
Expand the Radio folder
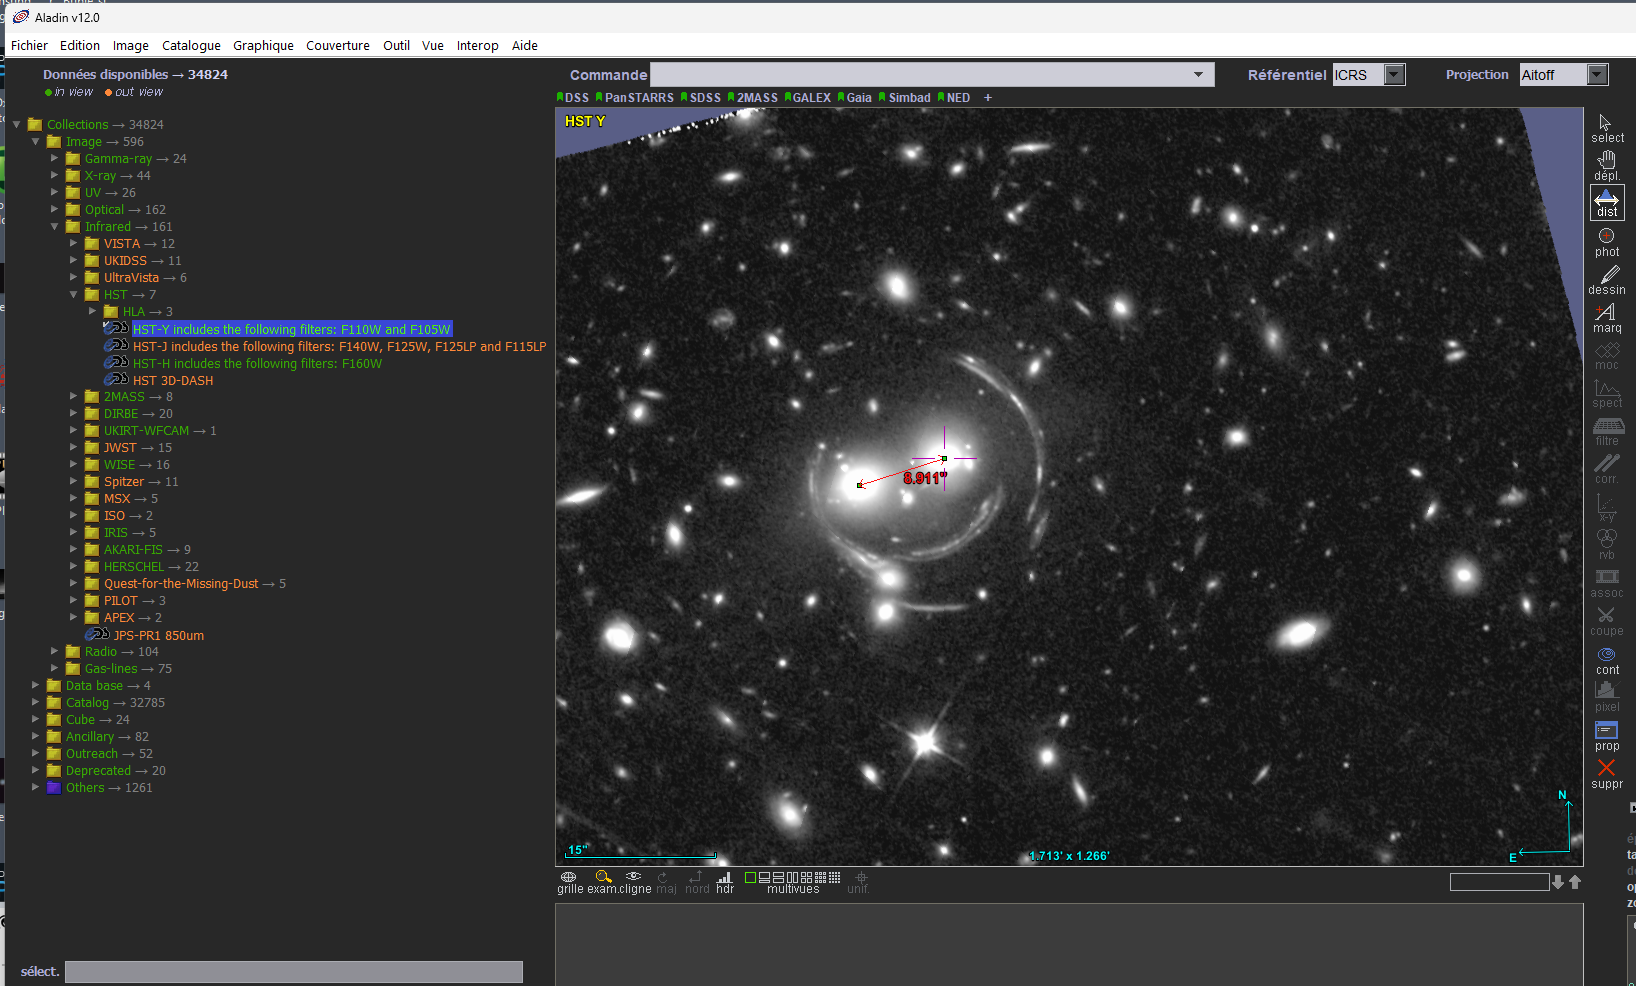[55, 652]
